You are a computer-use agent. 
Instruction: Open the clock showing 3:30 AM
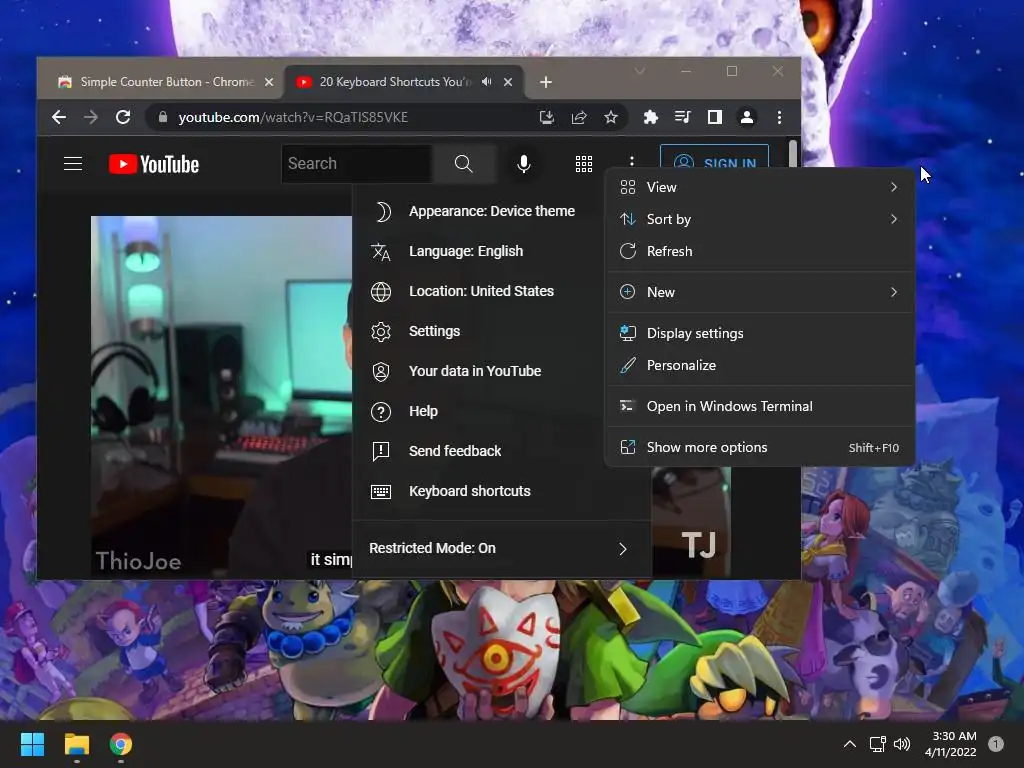coord(951,744)
